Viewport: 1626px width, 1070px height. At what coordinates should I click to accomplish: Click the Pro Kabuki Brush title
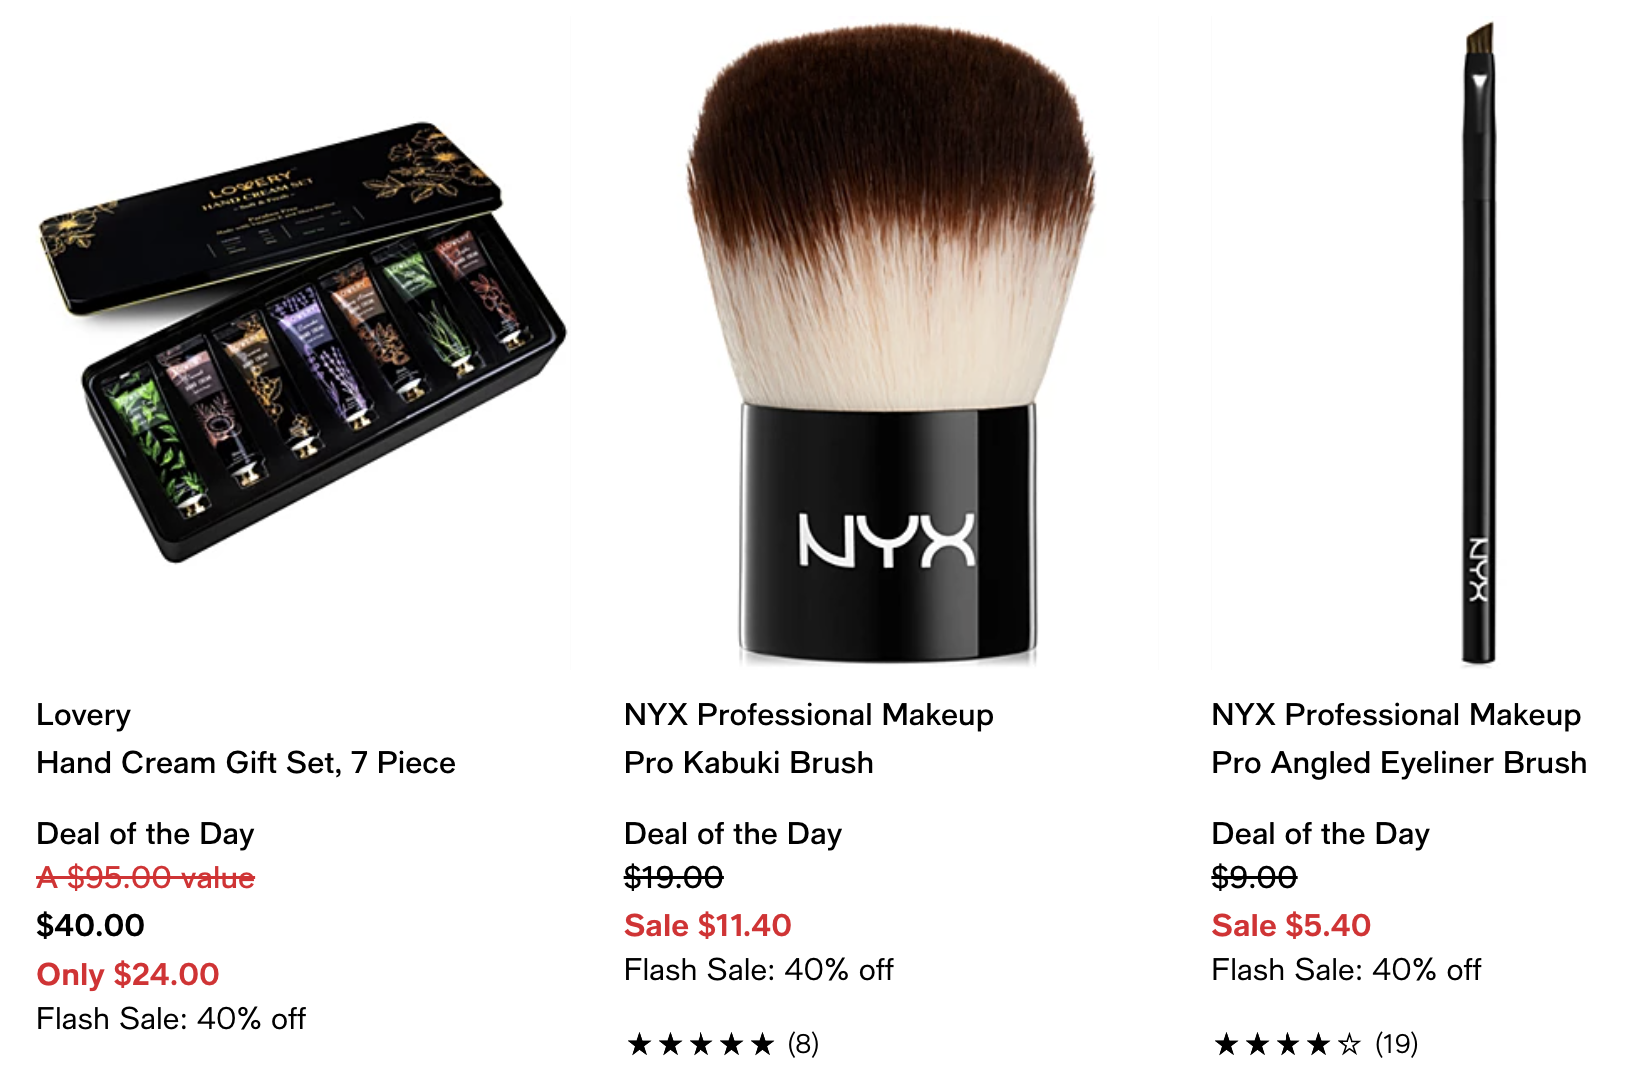point(748,763)
